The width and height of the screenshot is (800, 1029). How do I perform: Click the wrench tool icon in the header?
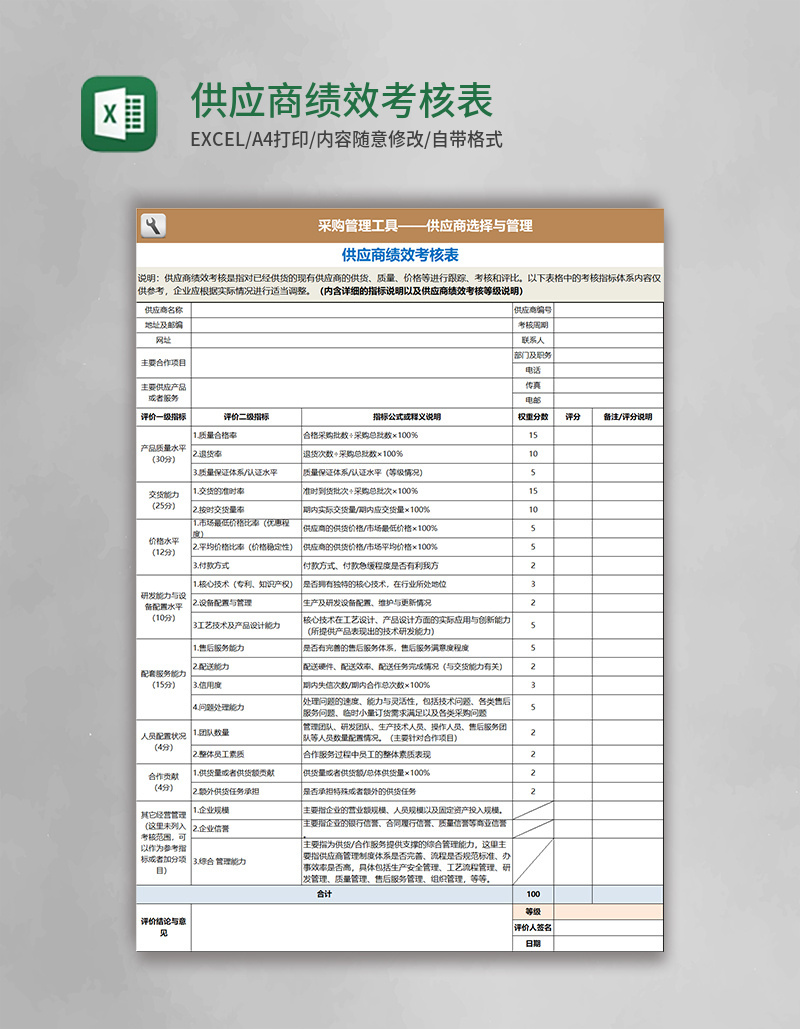coord(152,224)
